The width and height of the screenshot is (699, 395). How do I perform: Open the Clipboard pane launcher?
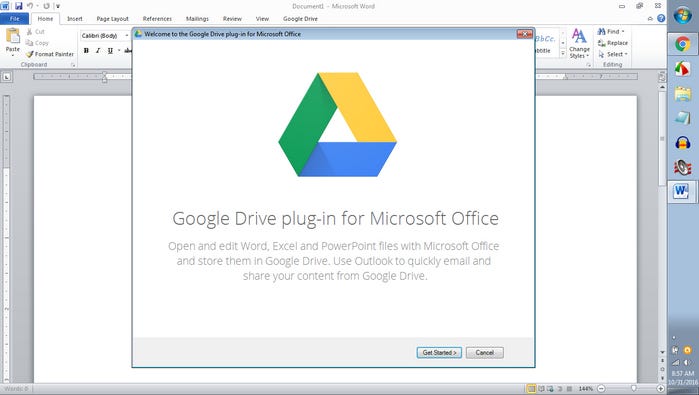tap(73, 65)
